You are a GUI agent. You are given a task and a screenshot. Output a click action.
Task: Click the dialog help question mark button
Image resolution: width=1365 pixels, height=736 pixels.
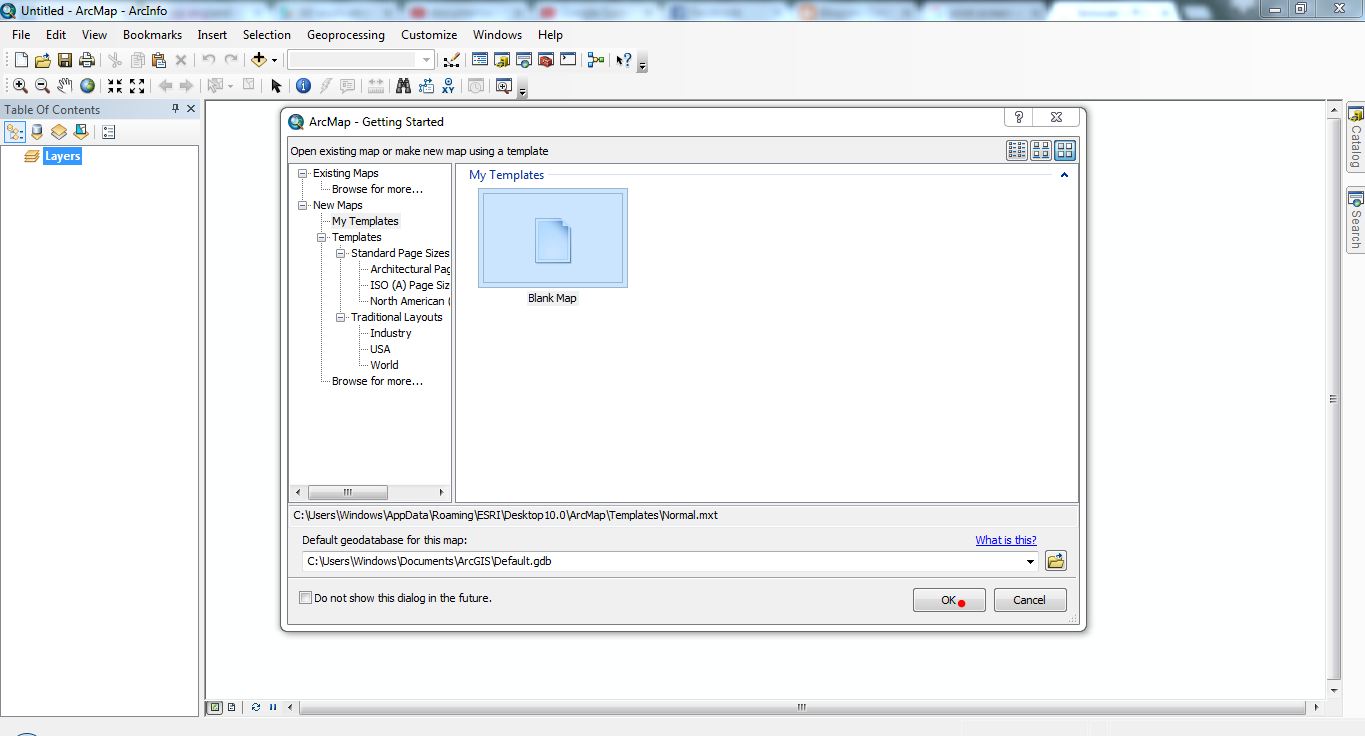click(1018, 117)
